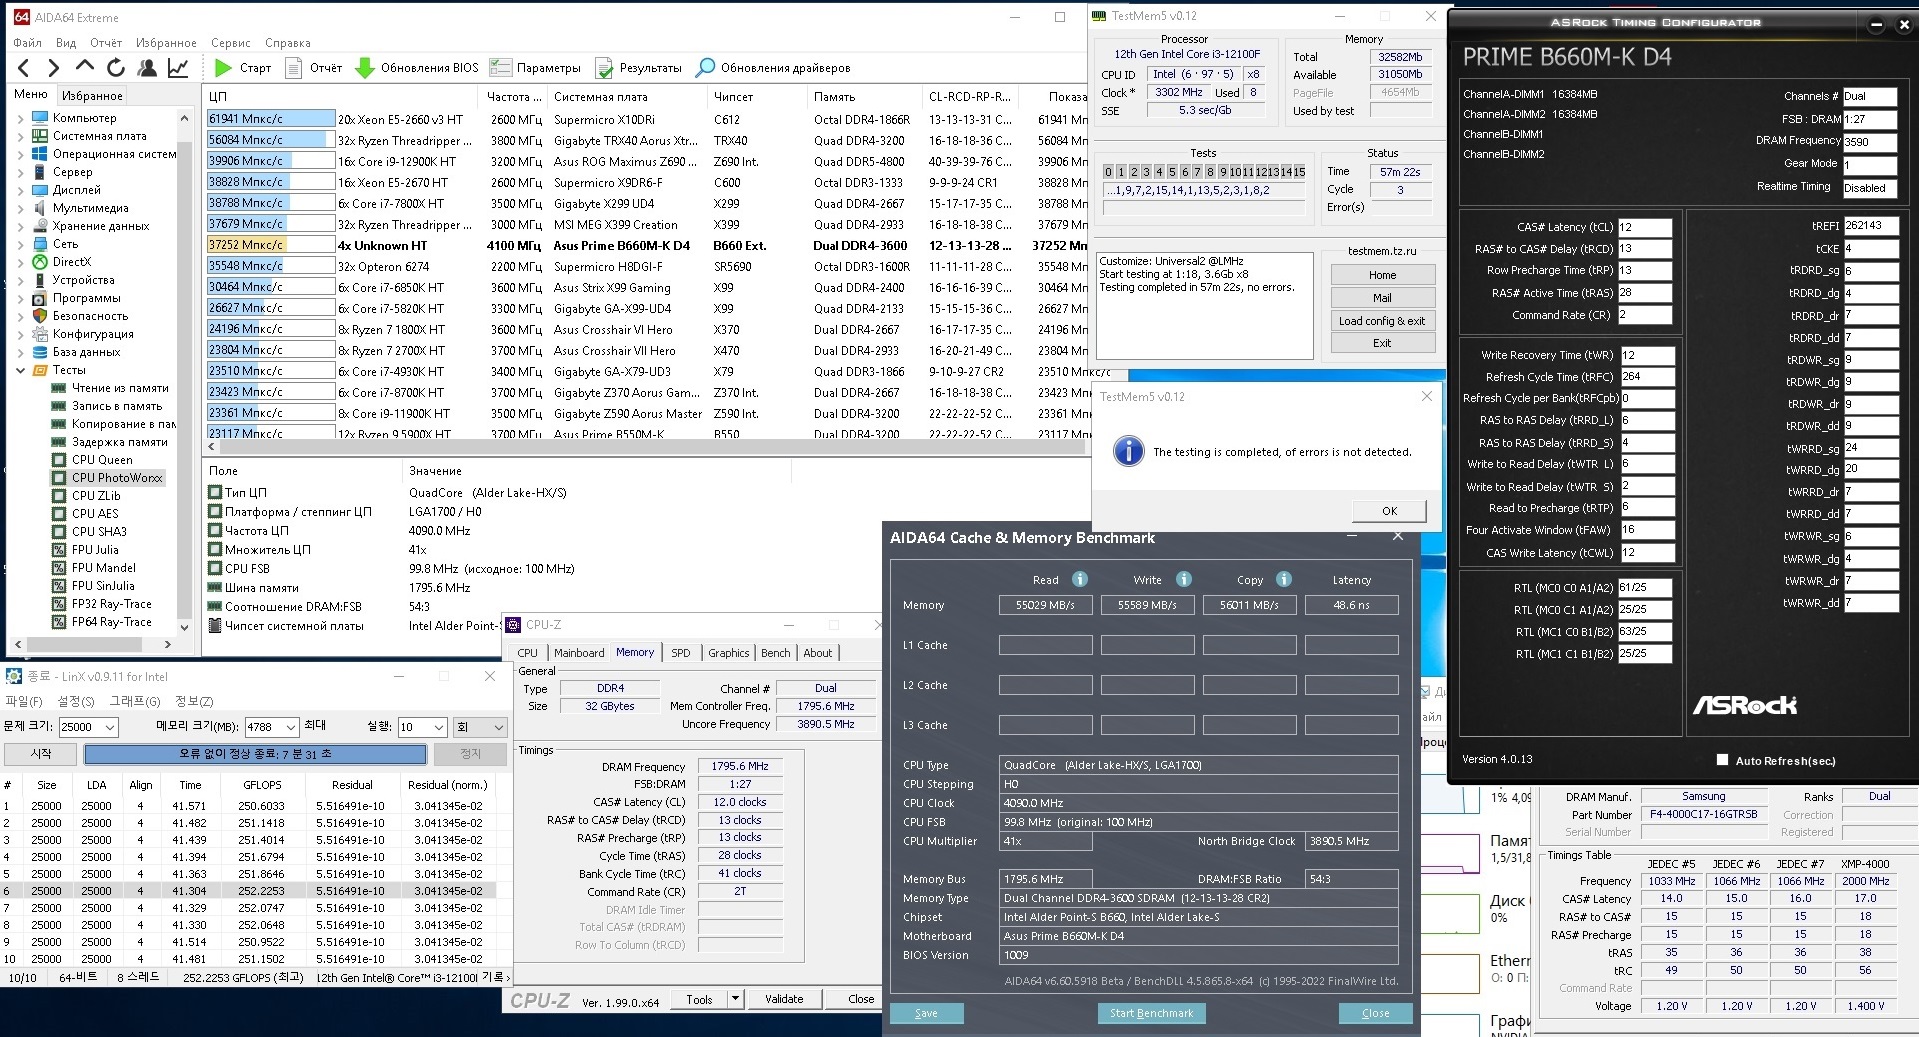Show info for Read column in AIDA64 benchmark
1919x1037 pixels.
pyautogui.click(x=1080, y=579)
